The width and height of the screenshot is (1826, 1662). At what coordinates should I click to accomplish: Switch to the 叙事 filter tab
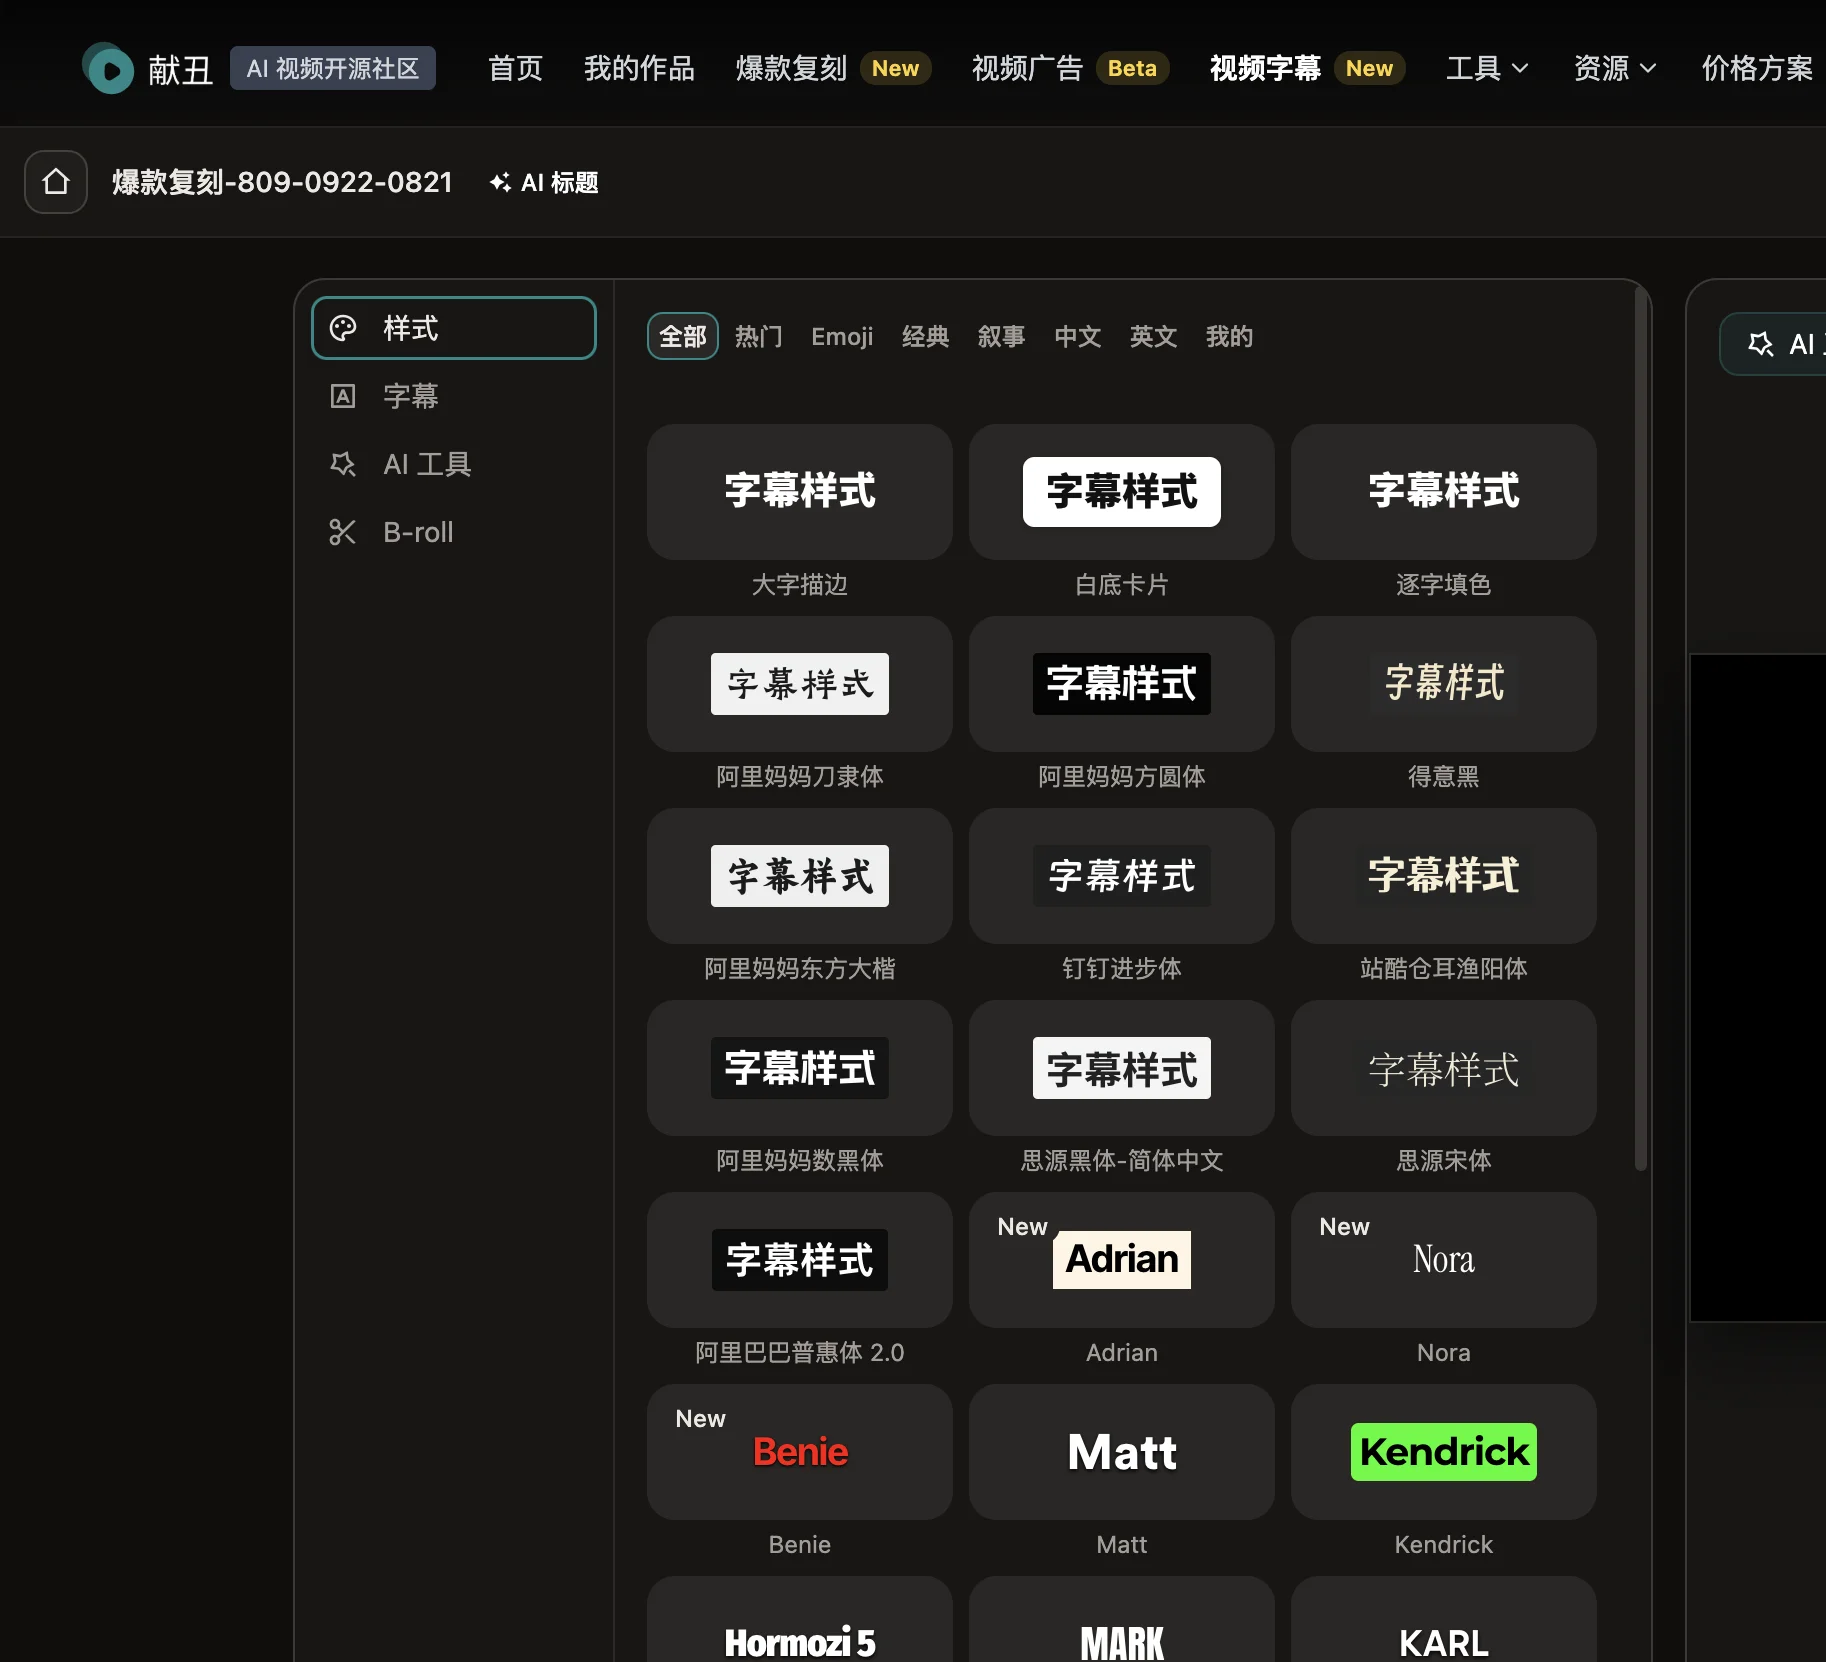coord(1002,336)
